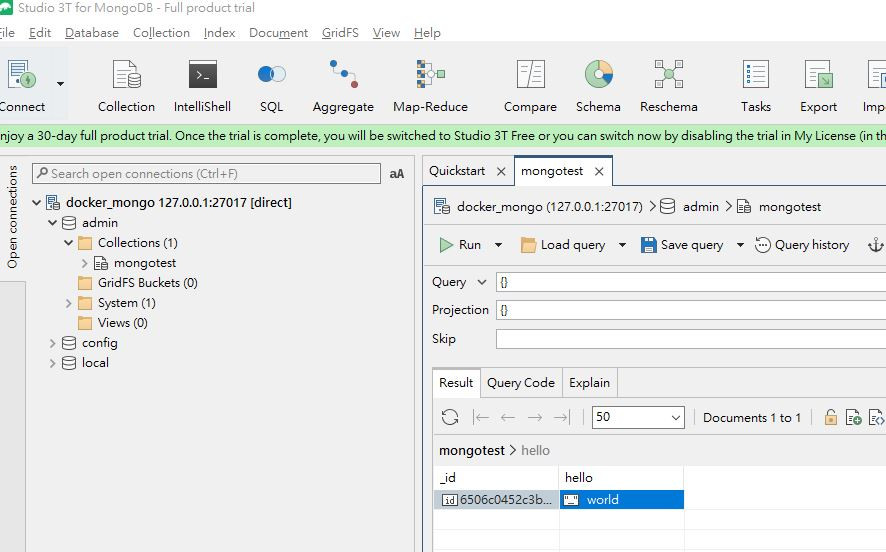The image size is (886, 552).
Task: Open the Connect dropdown arrow
Action: pos(60,84)
